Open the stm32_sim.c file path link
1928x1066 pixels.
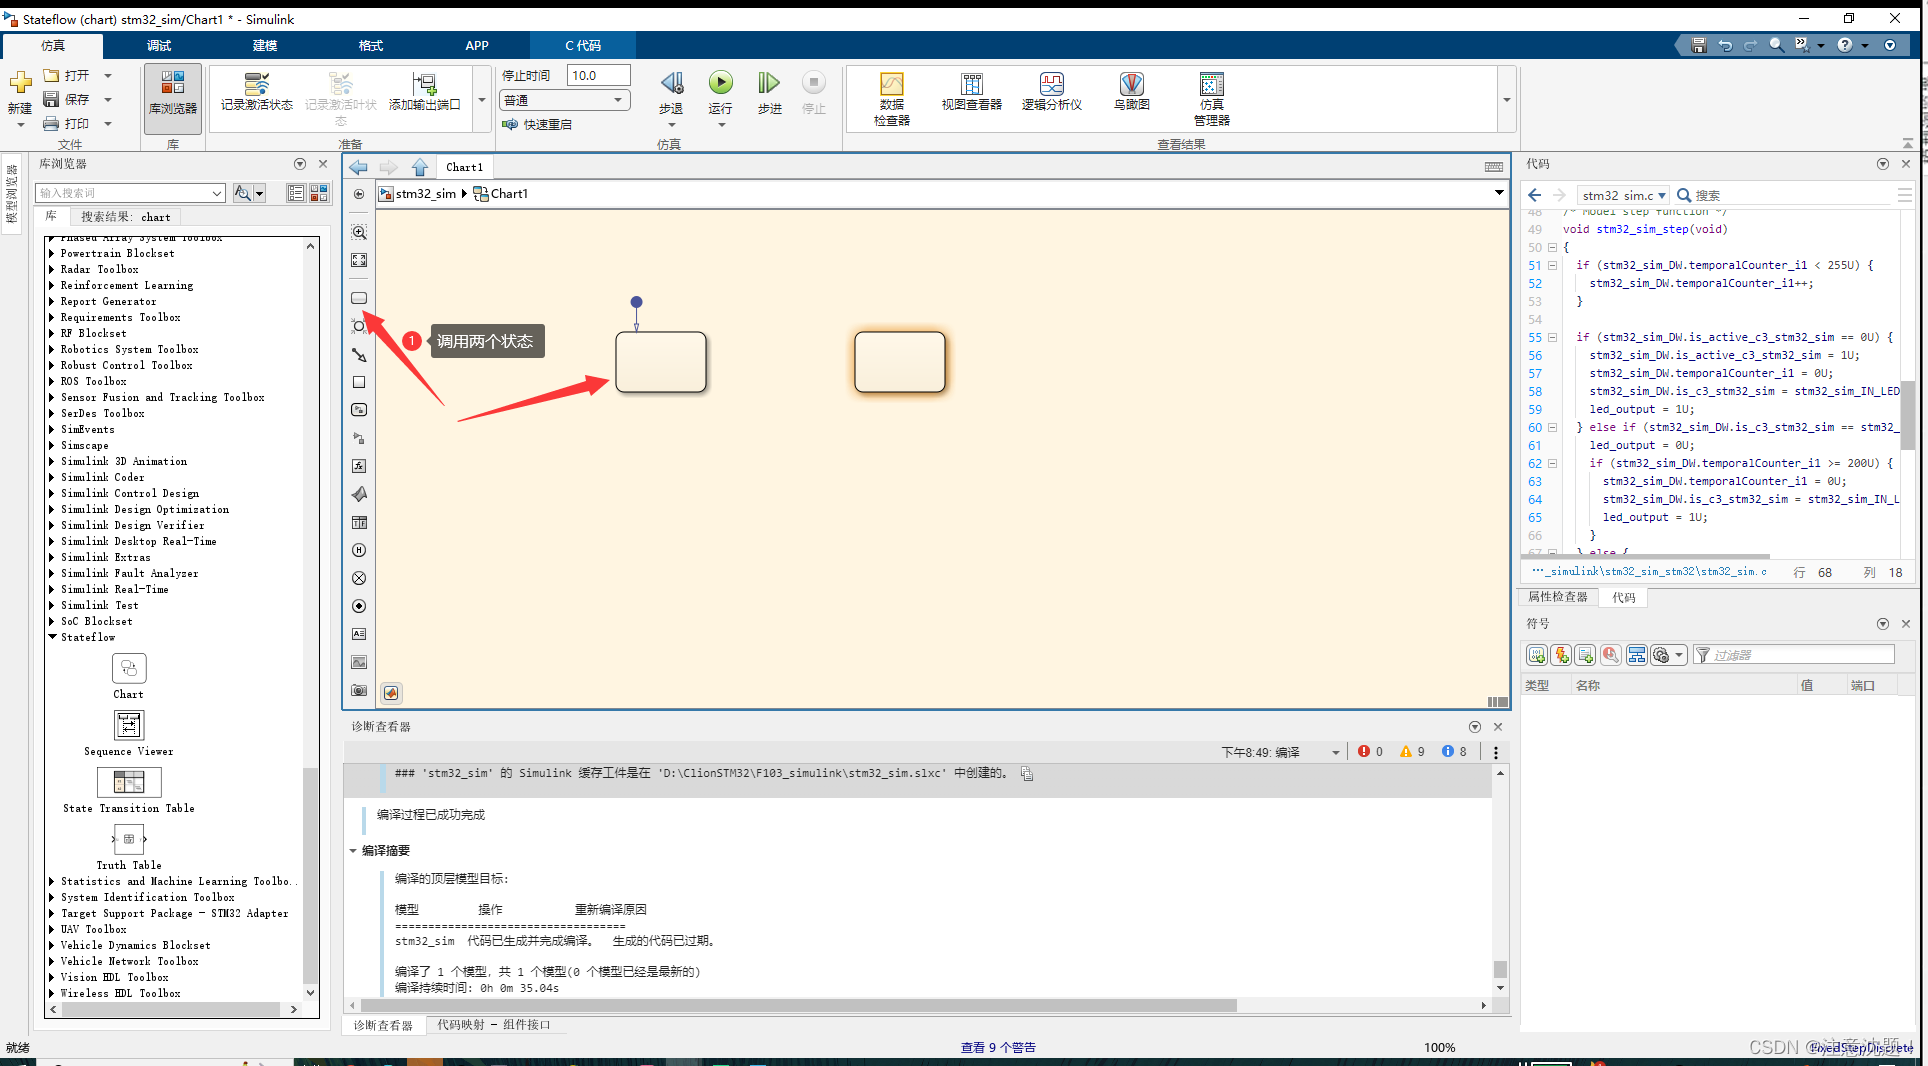pyautogui.click(x=1649, y=572)
